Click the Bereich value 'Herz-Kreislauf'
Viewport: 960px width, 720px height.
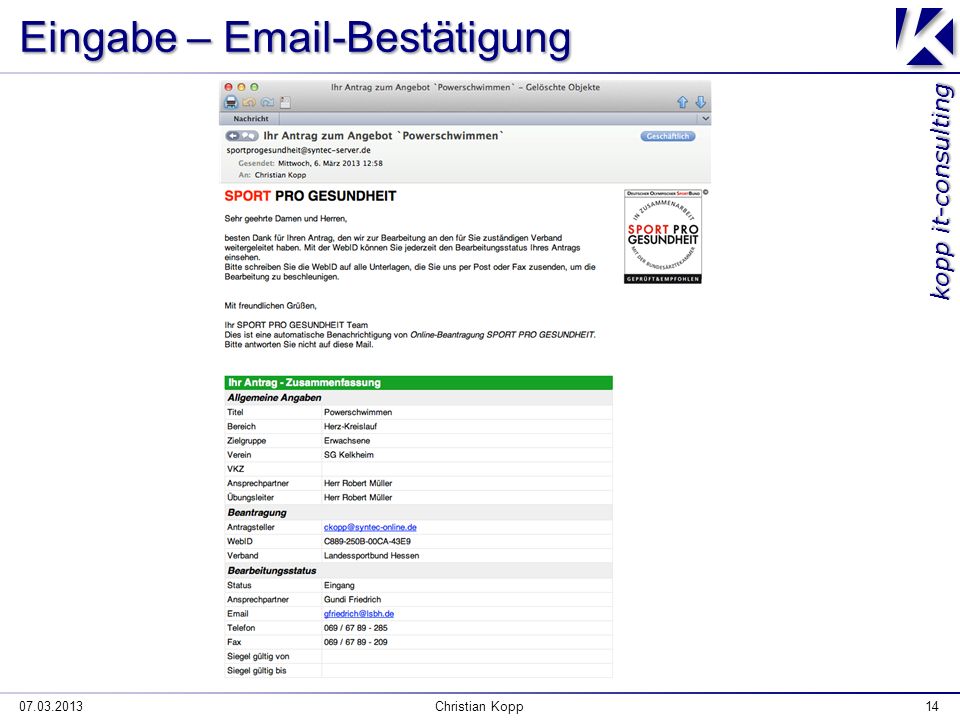350,427
